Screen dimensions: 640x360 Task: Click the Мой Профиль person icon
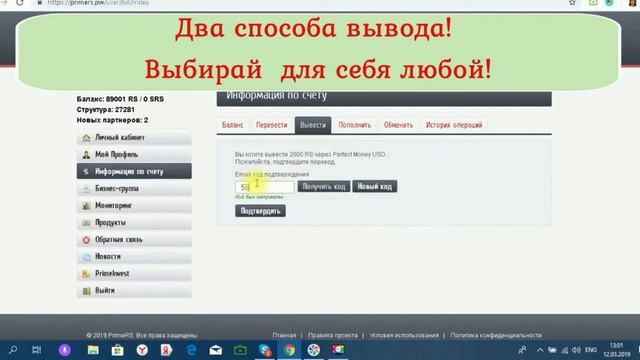pos(86,155)
